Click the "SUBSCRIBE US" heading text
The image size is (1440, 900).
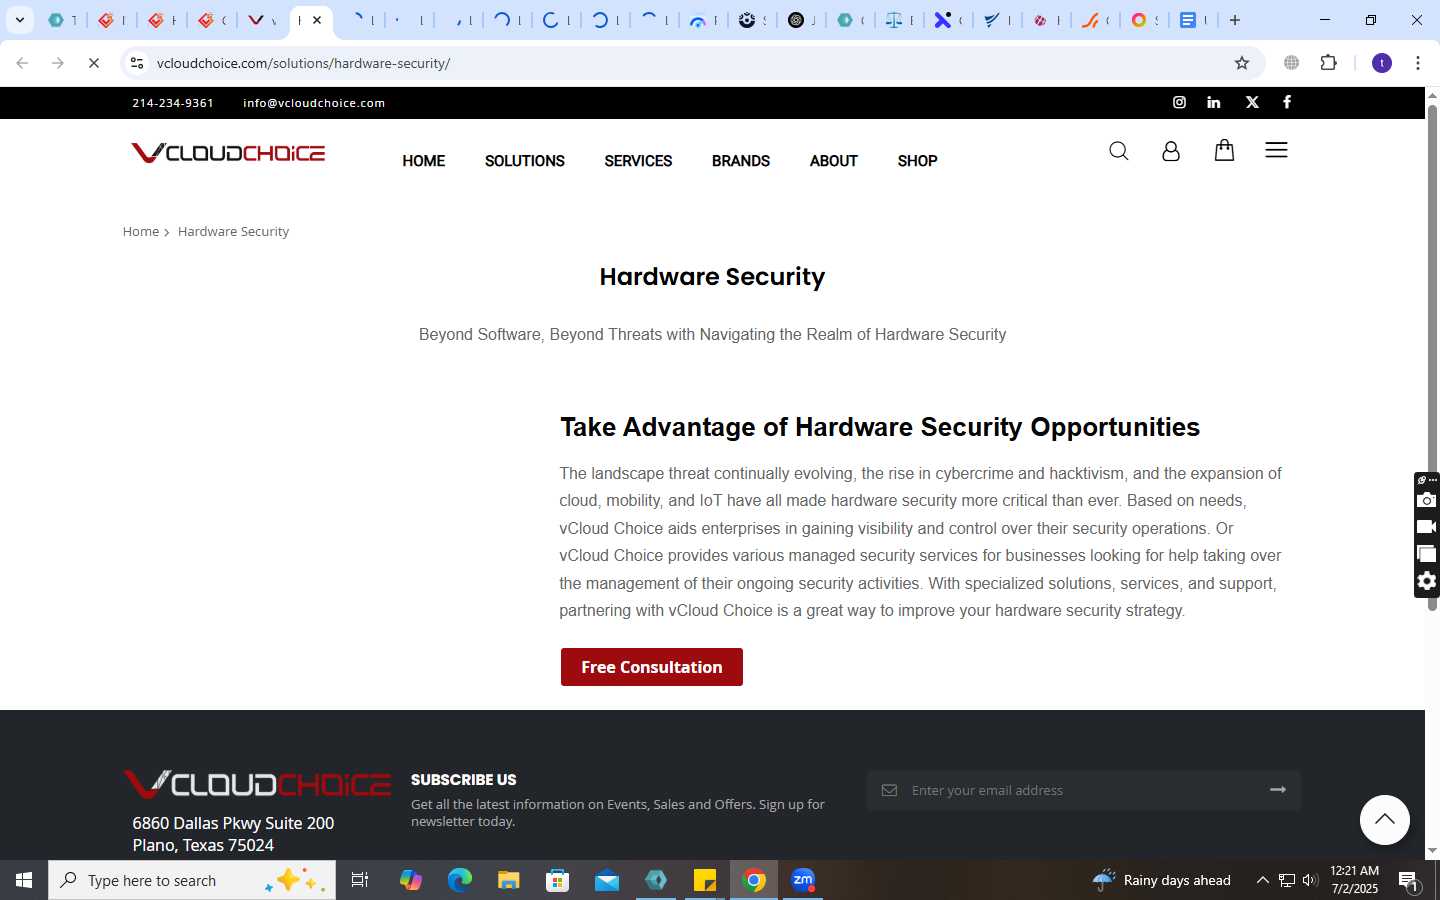(463, 780)
